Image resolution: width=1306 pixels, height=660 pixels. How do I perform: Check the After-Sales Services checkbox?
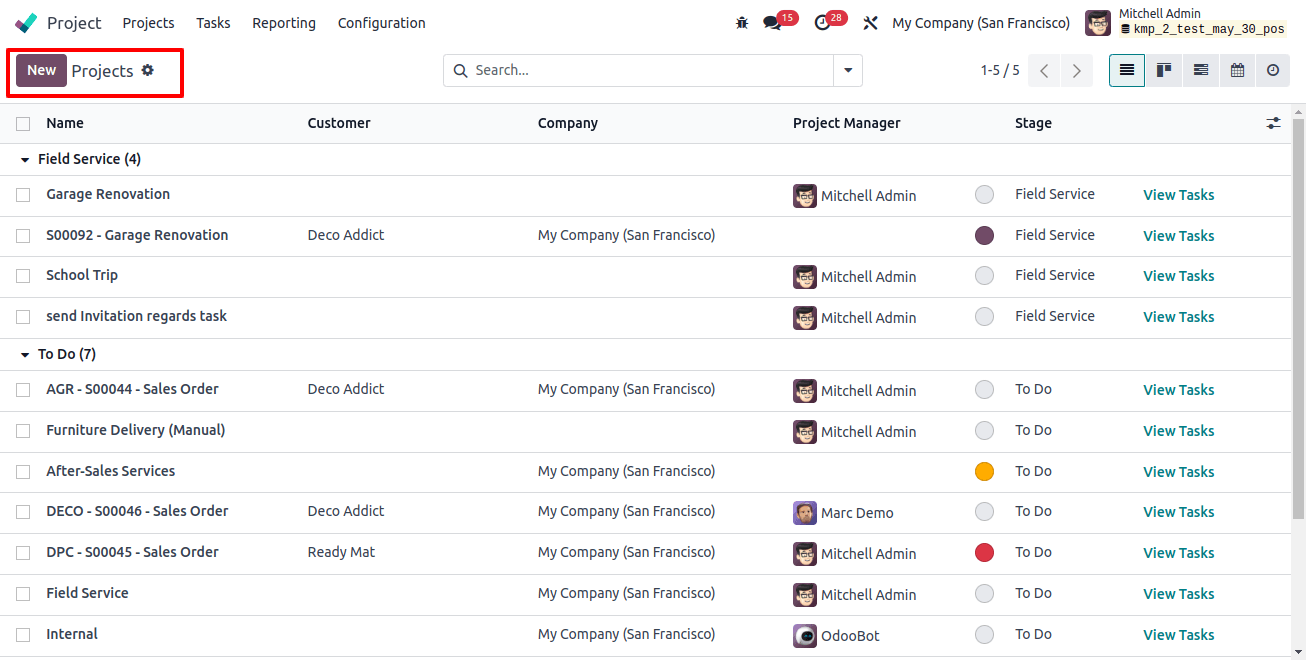coord(23,472)
